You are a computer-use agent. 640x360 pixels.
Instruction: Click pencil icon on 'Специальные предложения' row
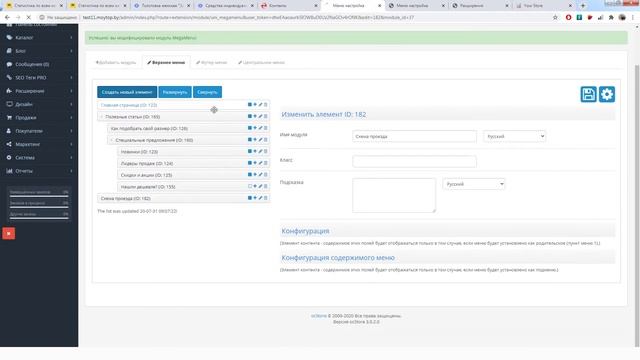(x=260, y=140)
